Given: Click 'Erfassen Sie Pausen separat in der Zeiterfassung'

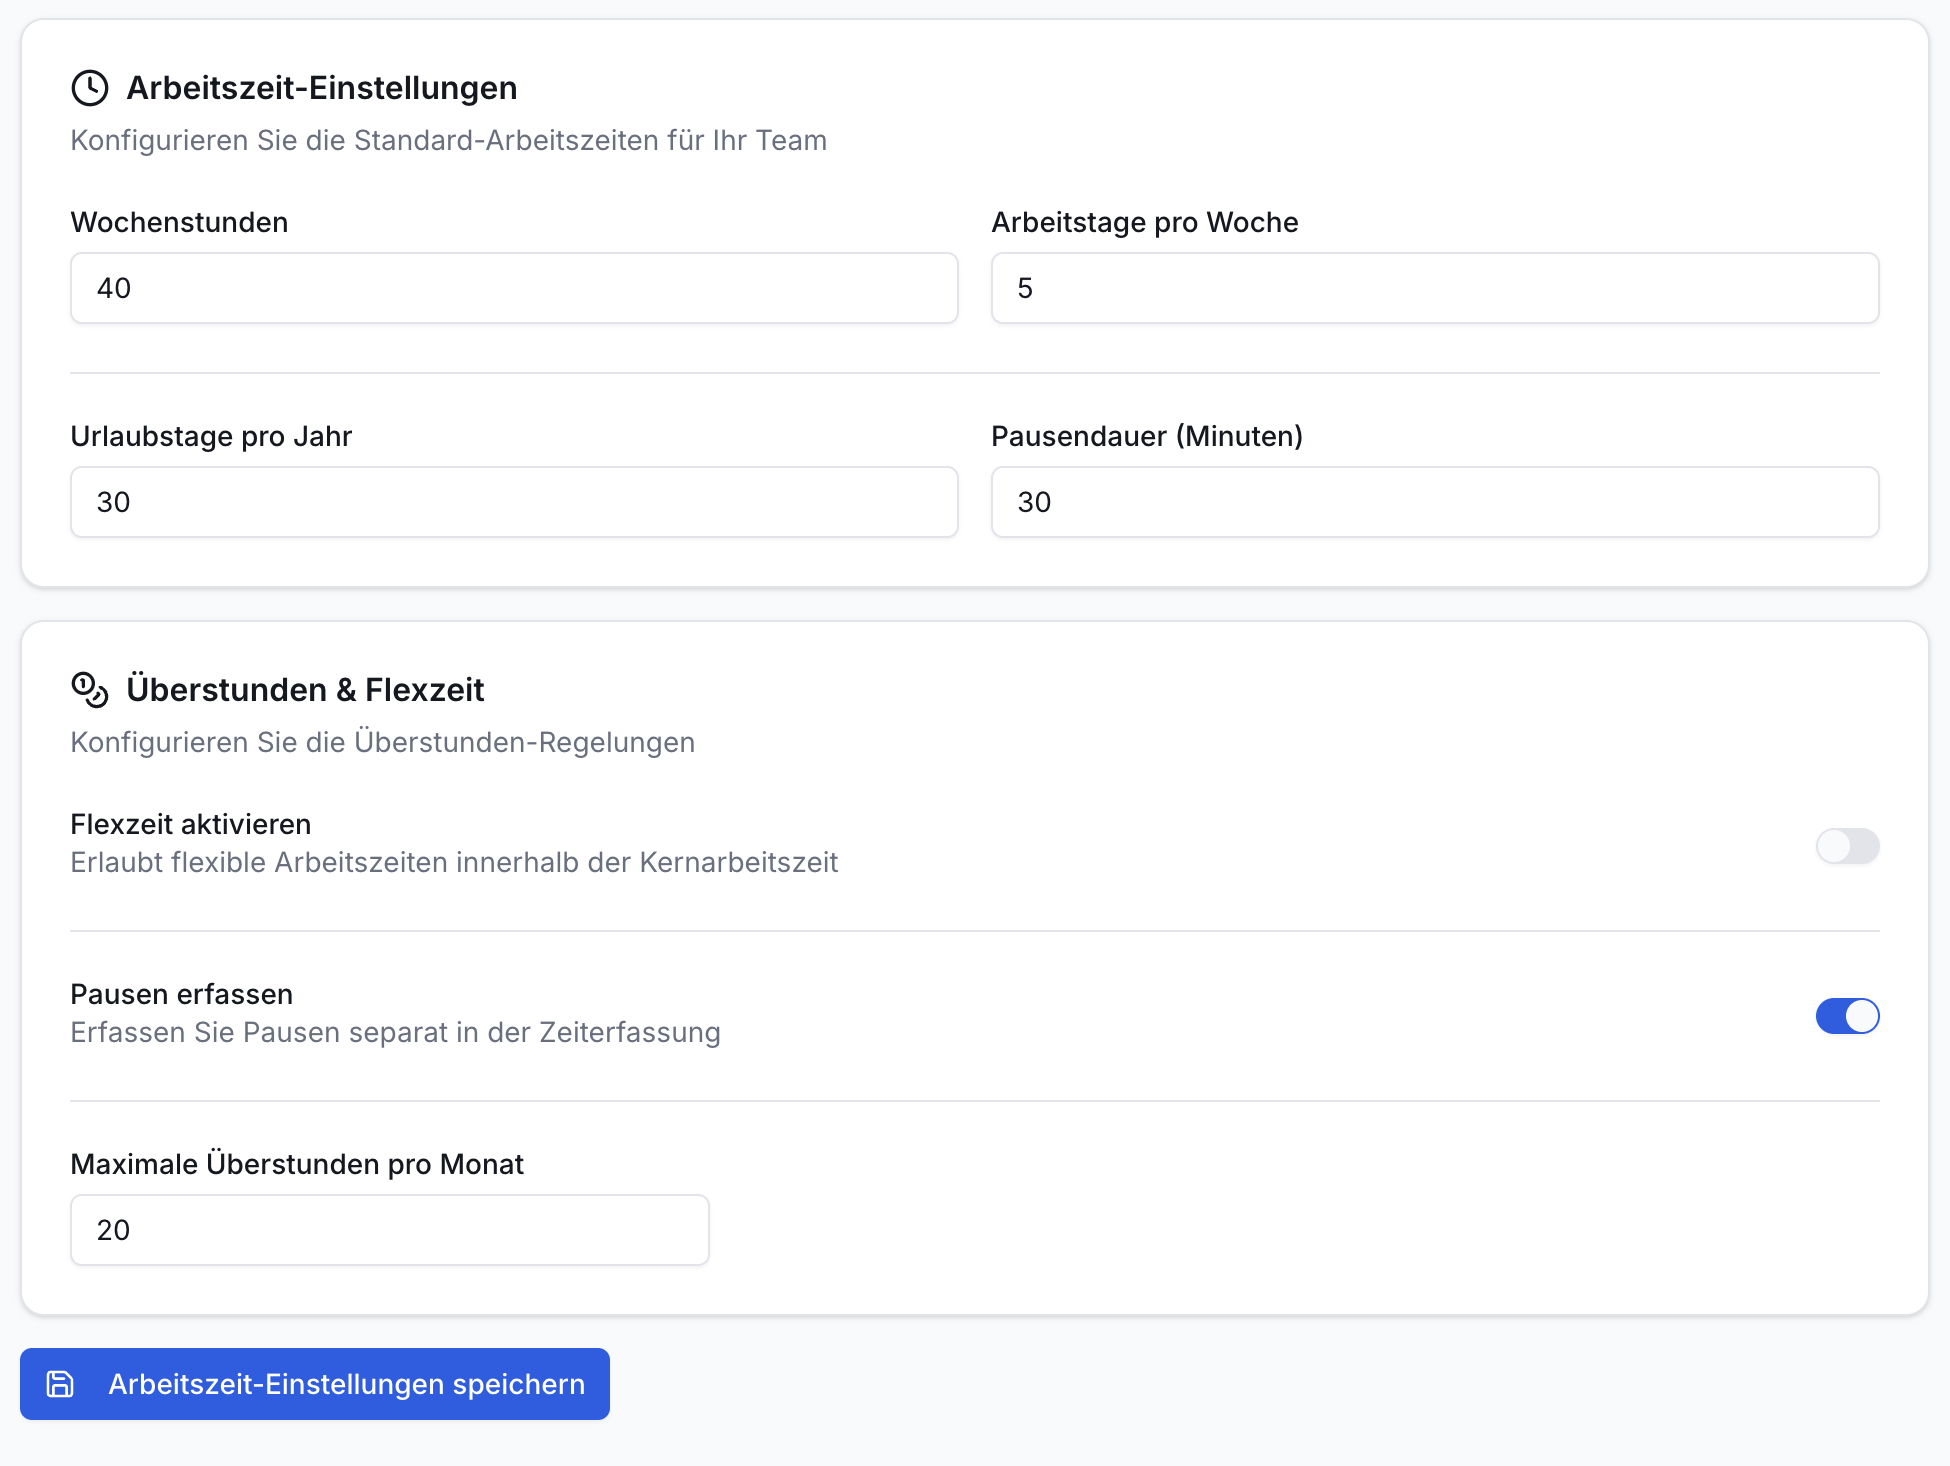Looking at the screenshot, I should click(396, 1032).
